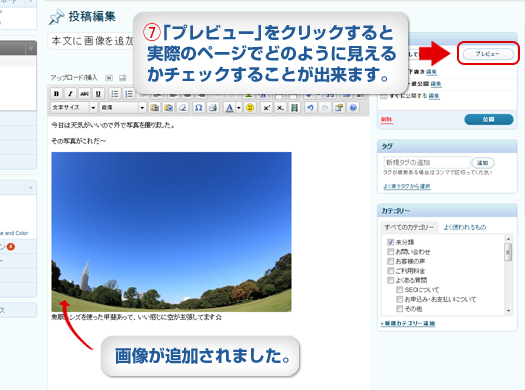Click the icon right of redo
The image size is (525, 390).
point(339,108)
